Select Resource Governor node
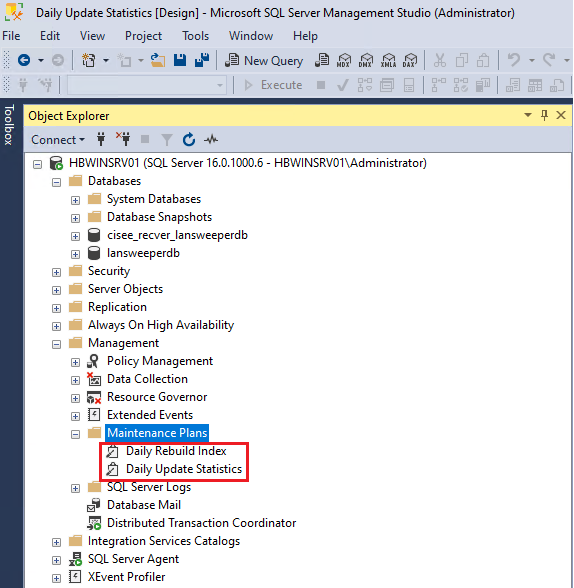 click(157, 397)
